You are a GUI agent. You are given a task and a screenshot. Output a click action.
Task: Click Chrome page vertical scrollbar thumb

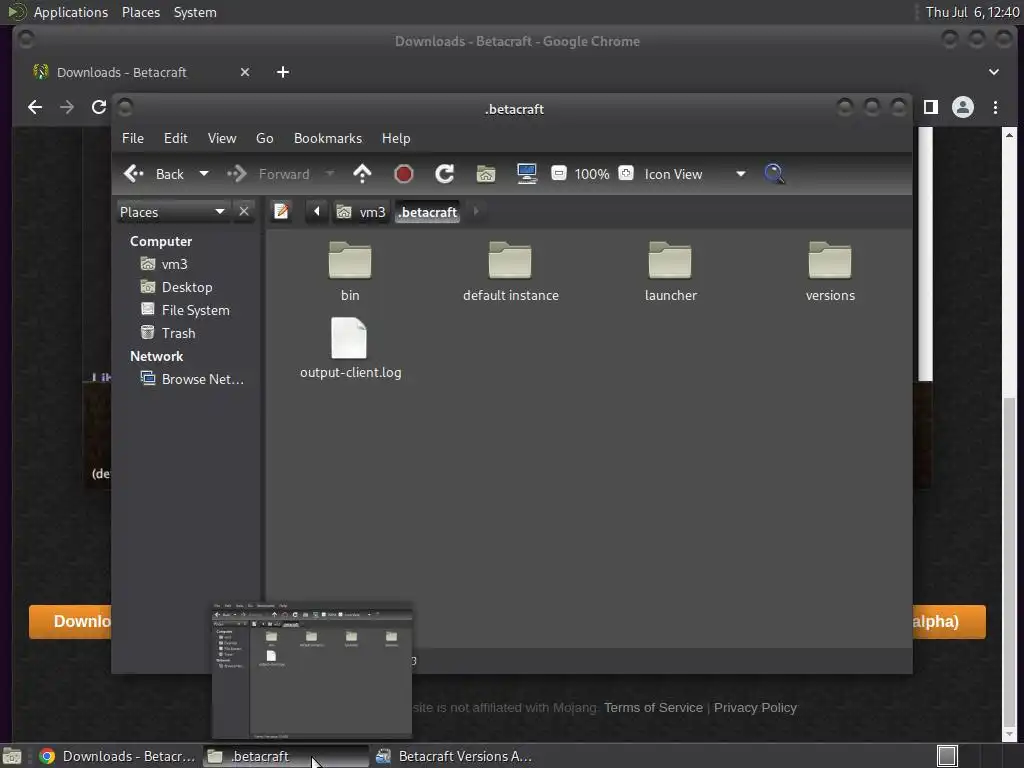pos(1009,560)
